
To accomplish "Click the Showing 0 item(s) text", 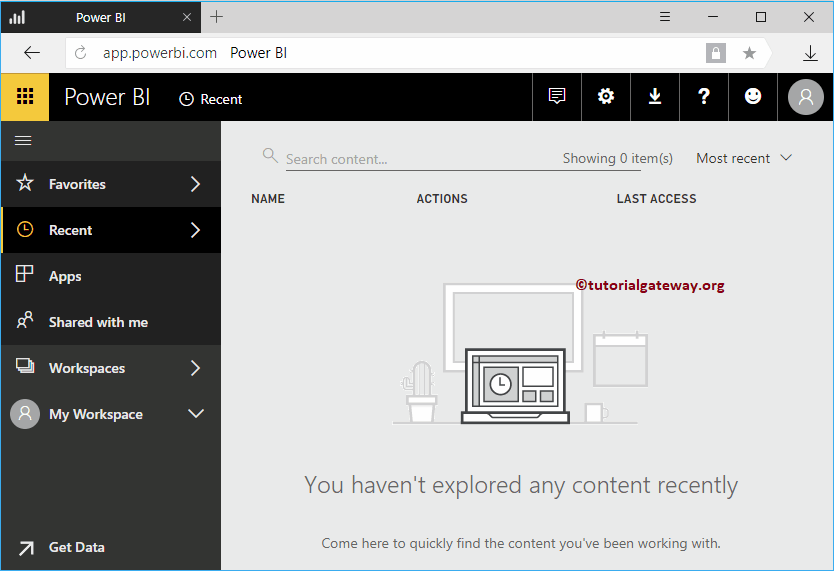I will click(x=618, y=158).
